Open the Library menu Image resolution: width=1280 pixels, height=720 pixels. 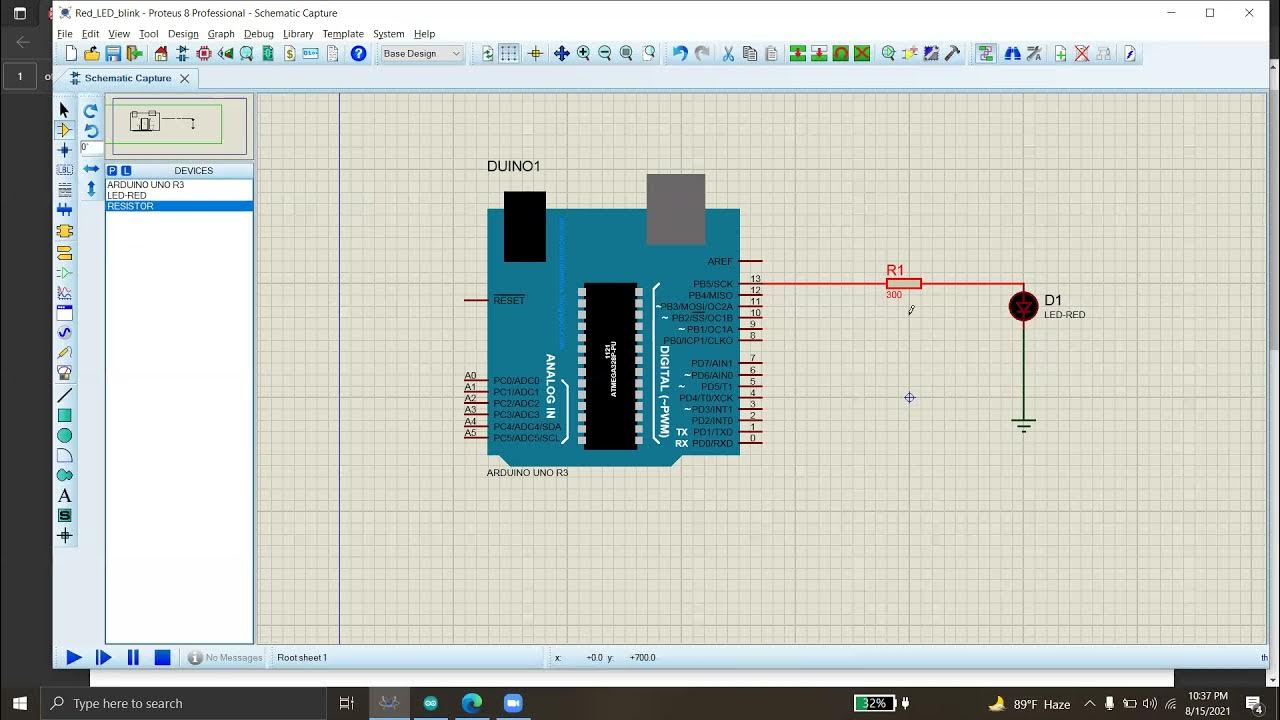click(298, 34)
